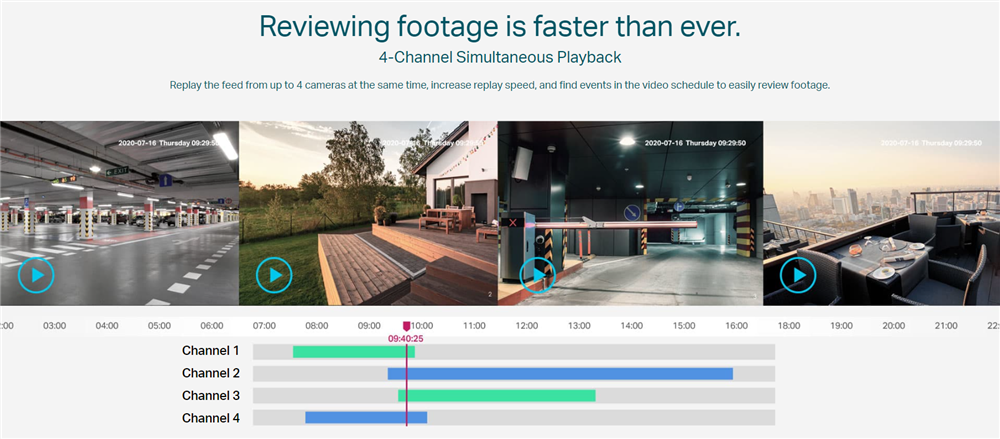
Task: Jump to 18:00 on the timeline
Action: (789, 326)
